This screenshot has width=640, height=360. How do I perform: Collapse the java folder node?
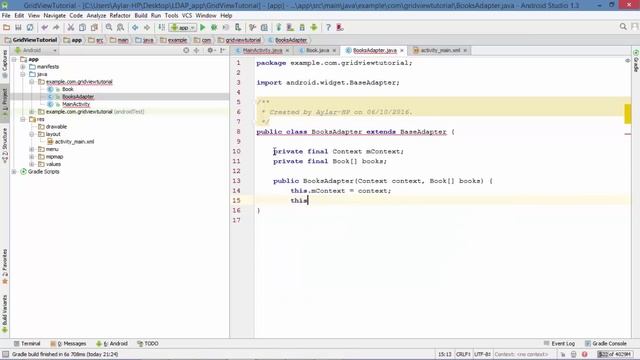[23, 74]
